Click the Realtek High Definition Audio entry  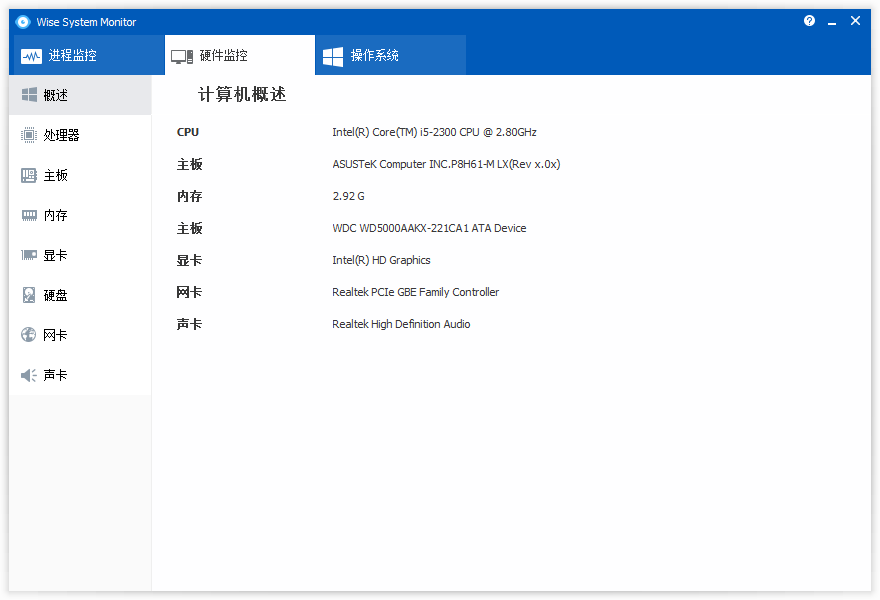(x=401, y=323)
